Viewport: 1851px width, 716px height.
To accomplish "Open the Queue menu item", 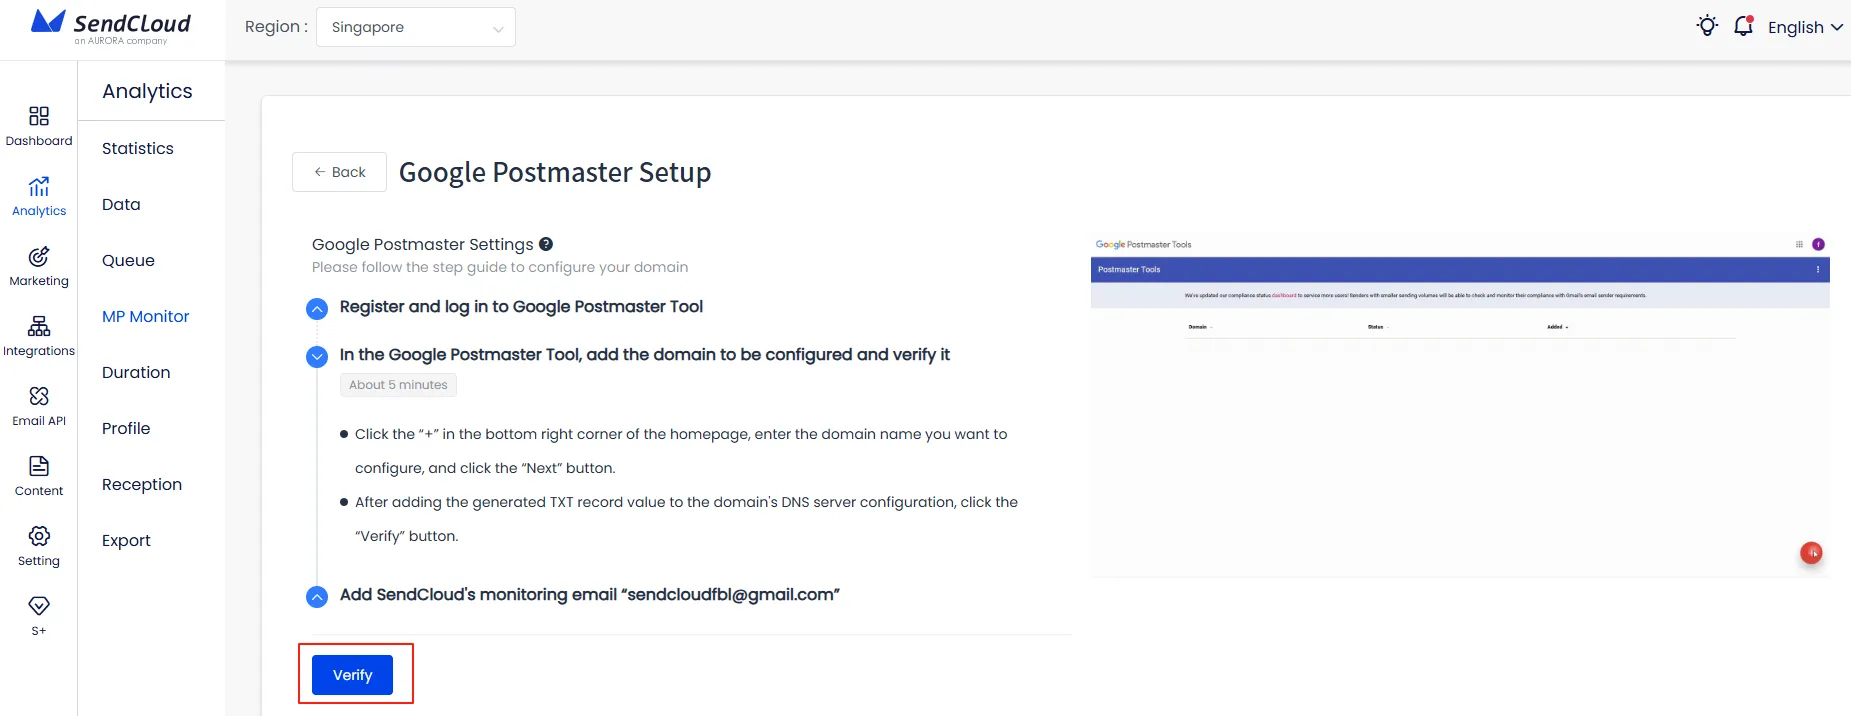I will point(128,260).
